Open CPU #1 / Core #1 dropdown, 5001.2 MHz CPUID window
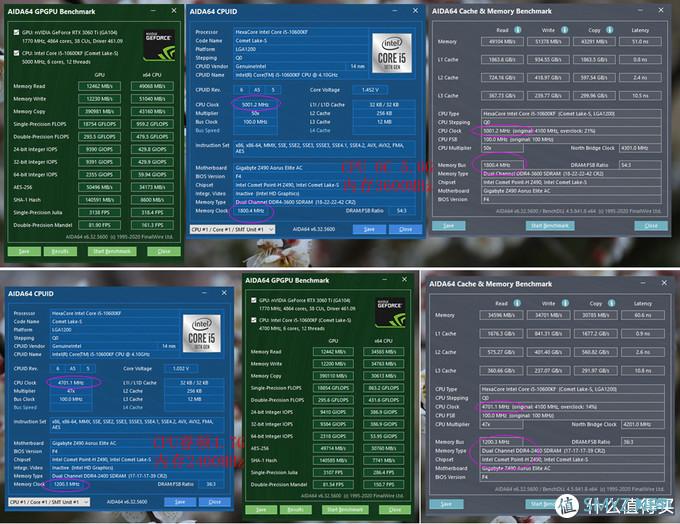This screenshot has height=524, width=680. coord(232,229)
